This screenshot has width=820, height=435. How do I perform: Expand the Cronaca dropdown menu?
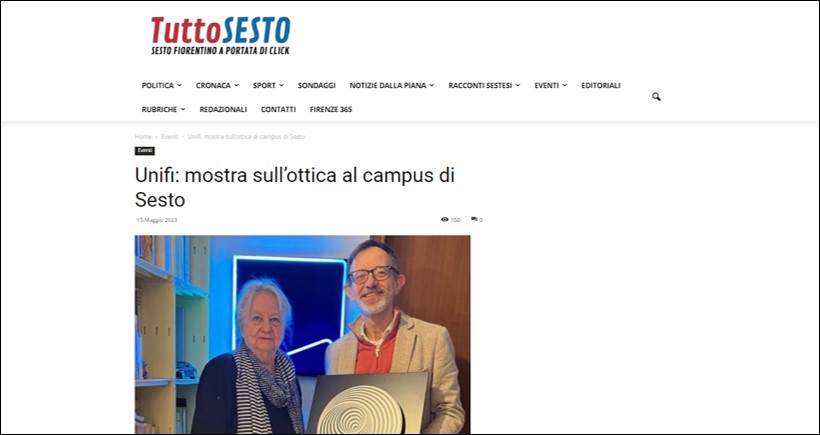click(x=217, y=85)
